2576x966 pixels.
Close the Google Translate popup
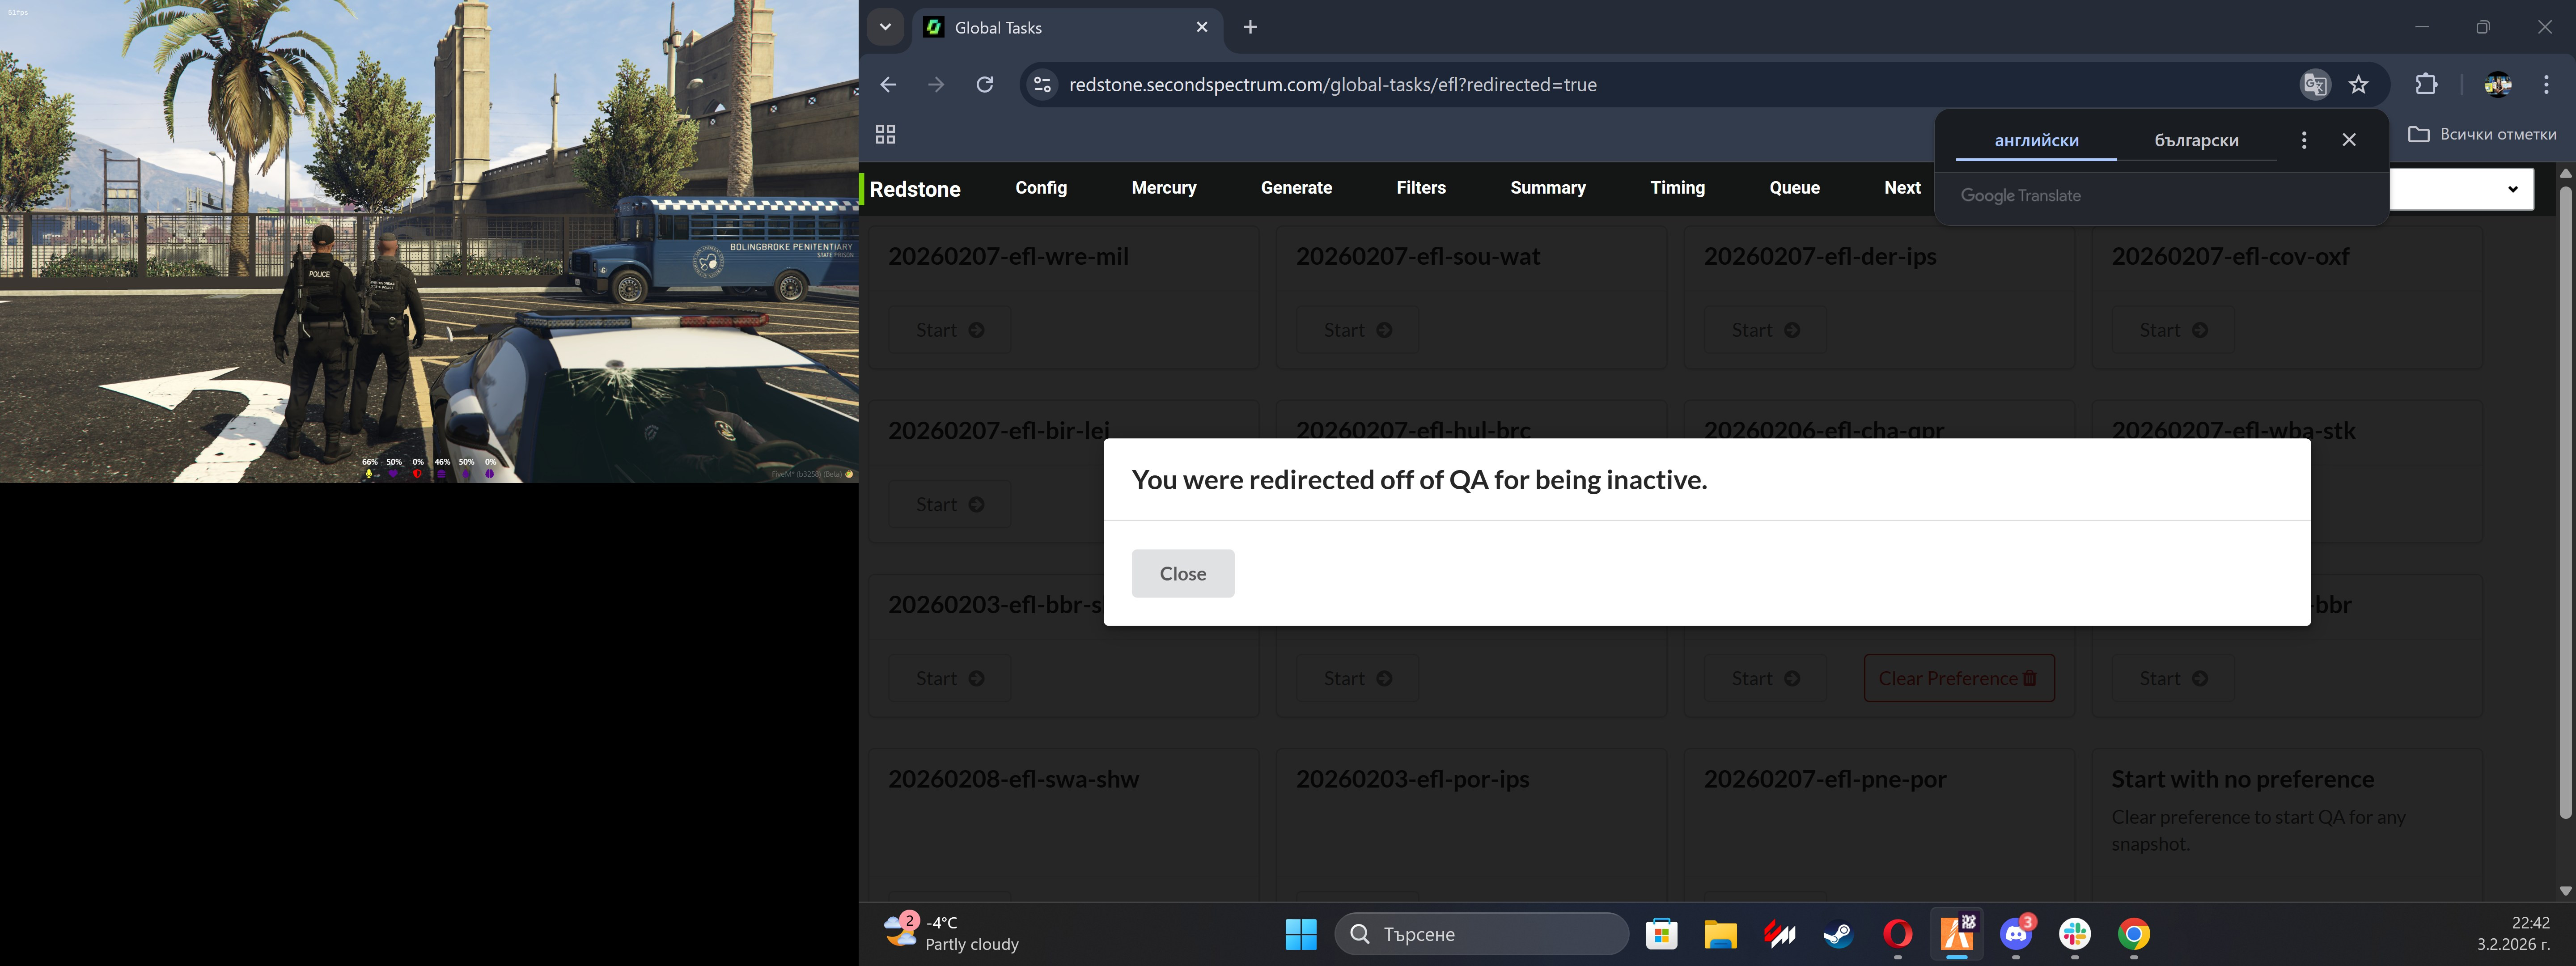[2349, 140]
